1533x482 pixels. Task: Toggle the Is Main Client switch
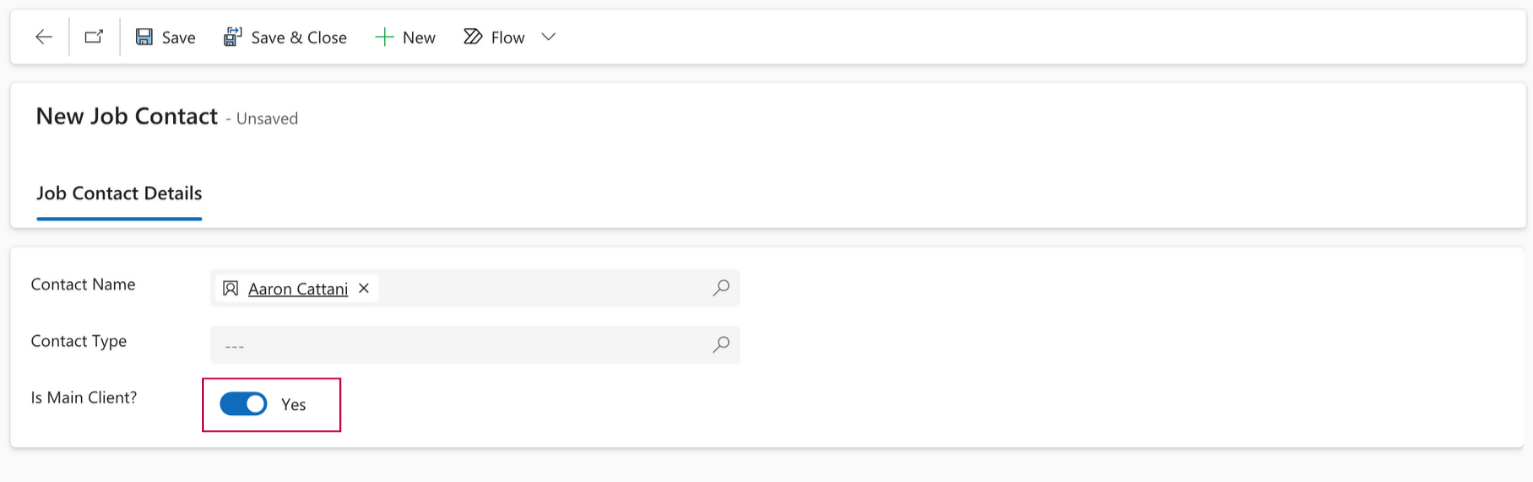click(x=243, y=404)
